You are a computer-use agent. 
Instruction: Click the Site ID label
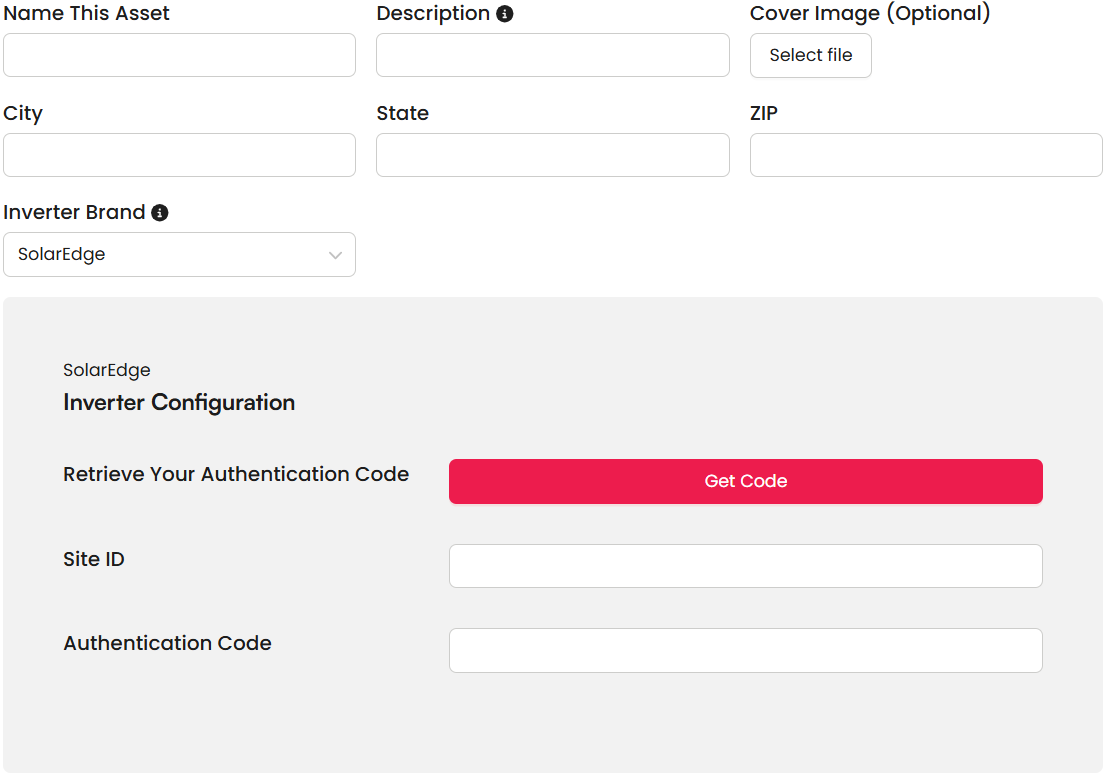[x=94, y=559]
